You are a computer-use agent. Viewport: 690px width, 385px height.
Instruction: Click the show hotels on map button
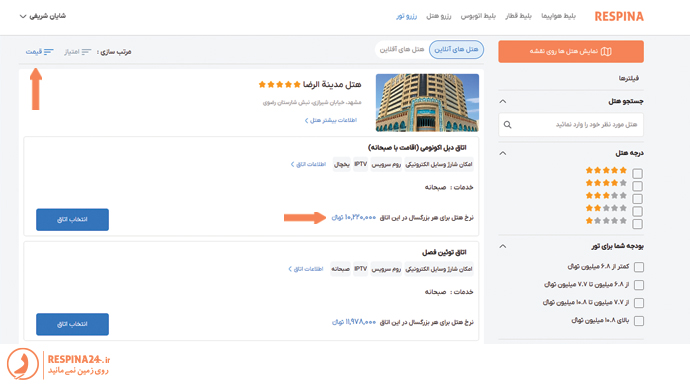click(x=571, y=51)
